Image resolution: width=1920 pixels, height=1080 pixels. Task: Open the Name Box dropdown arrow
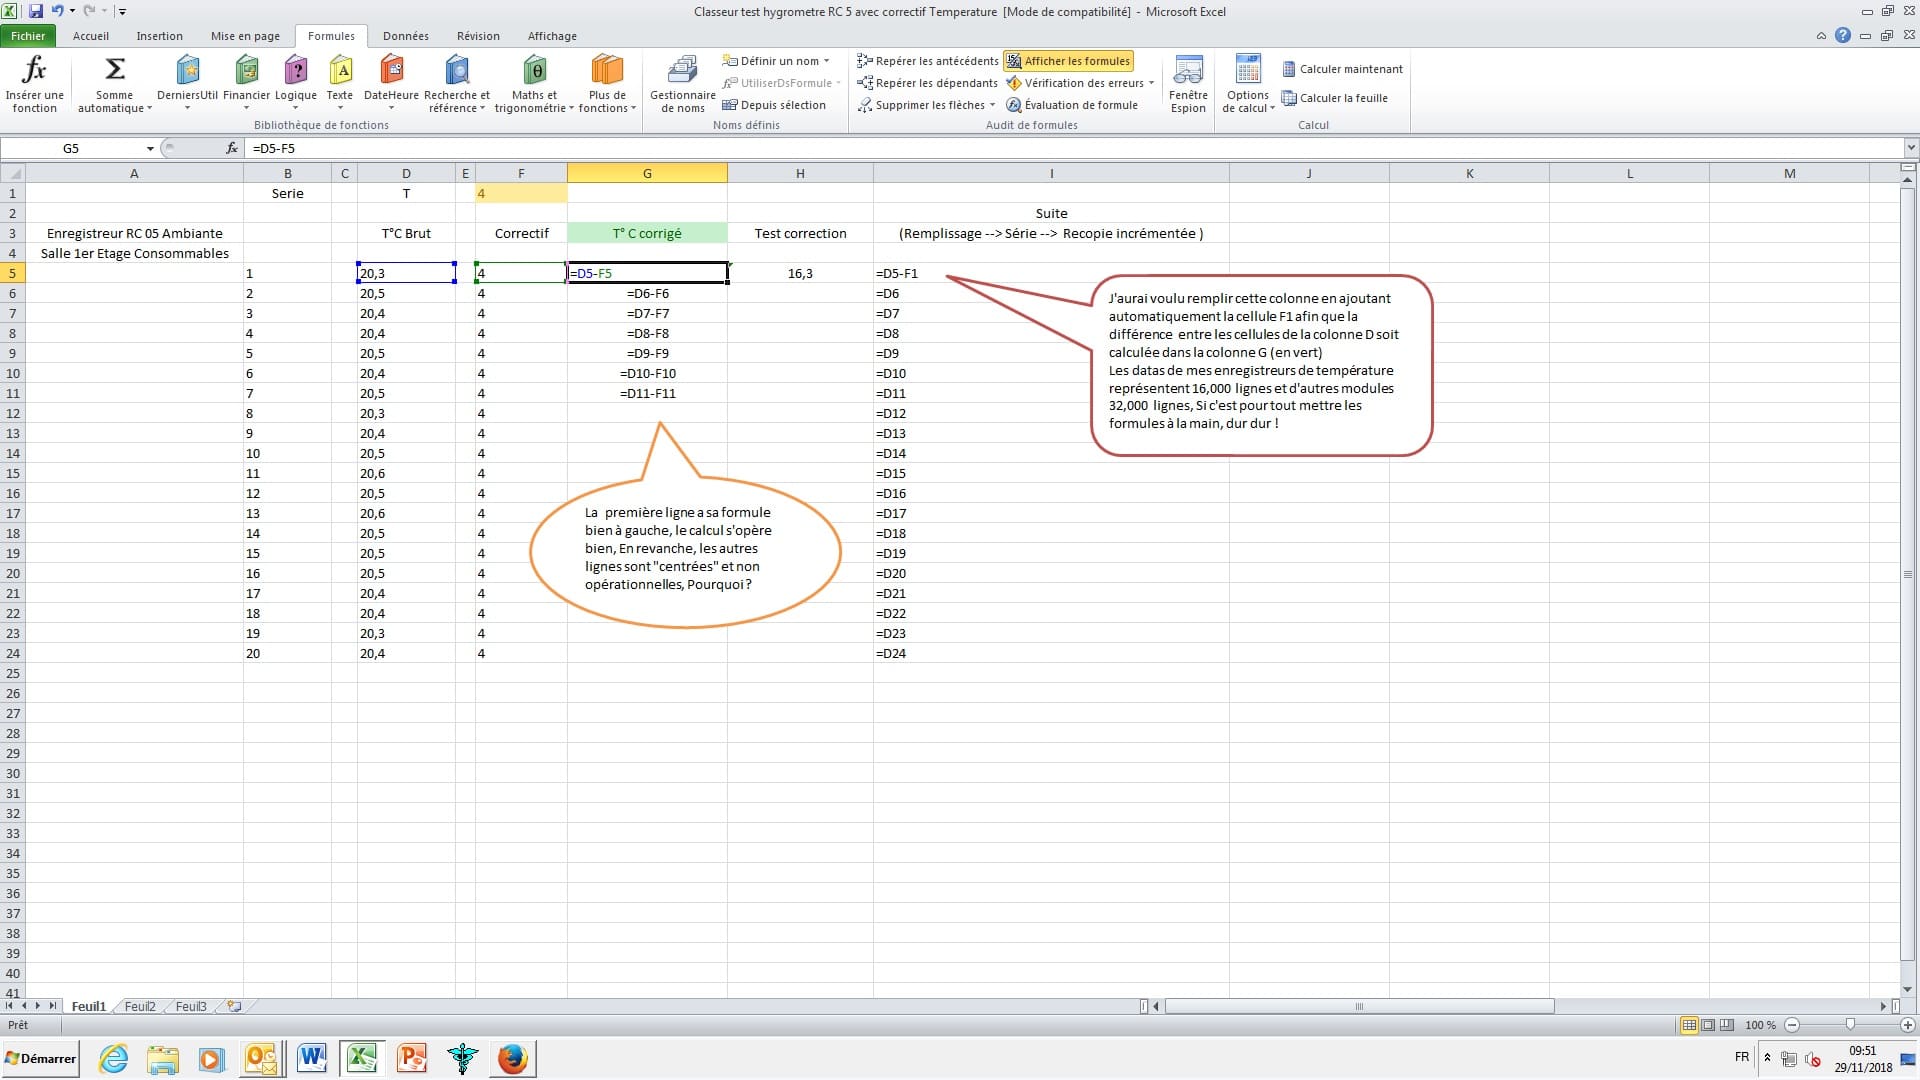coord(150,148)
